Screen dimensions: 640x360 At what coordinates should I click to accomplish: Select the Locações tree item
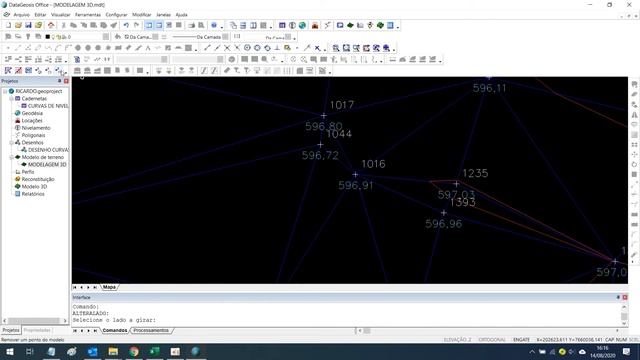coord(32,121)
